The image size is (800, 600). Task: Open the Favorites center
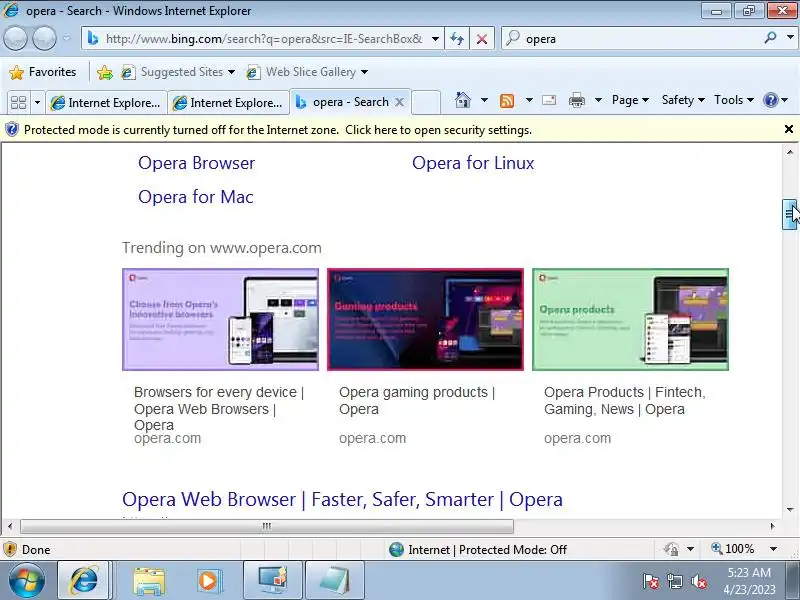43,72
